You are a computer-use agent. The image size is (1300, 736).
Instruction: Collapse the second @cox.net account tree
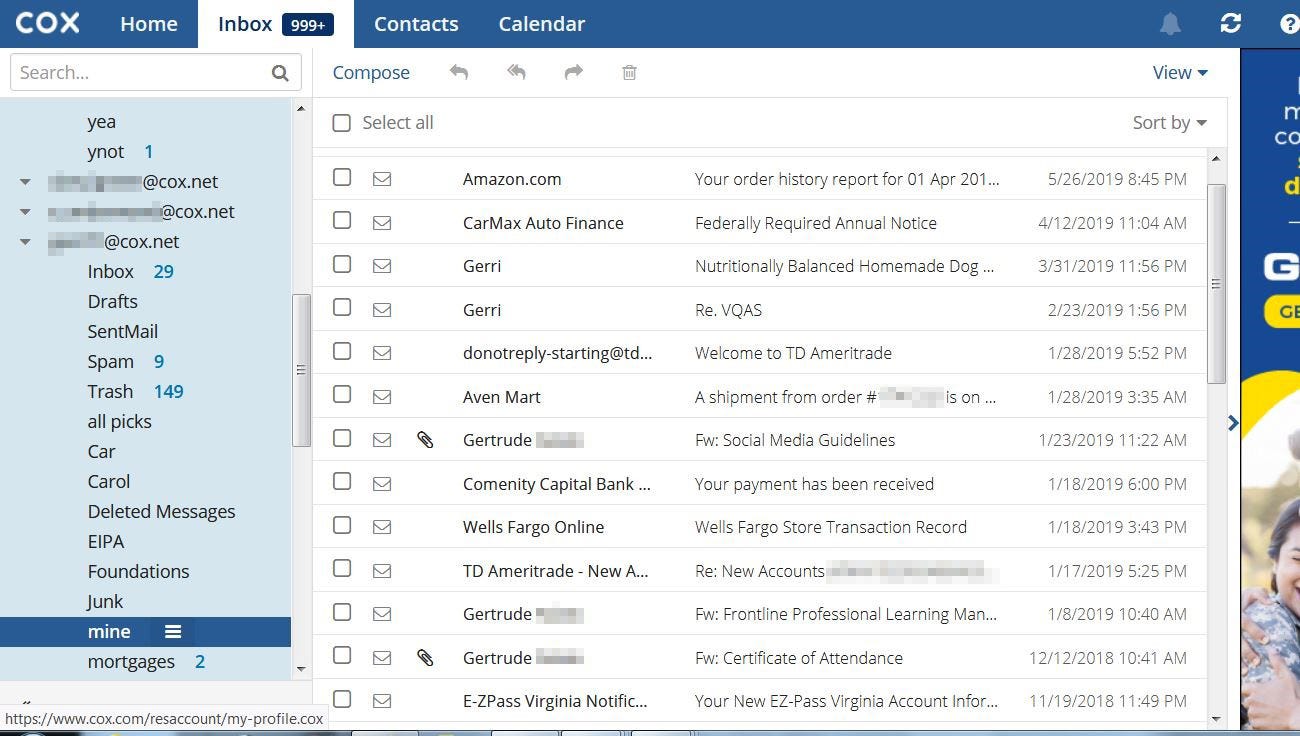[25, 212]
